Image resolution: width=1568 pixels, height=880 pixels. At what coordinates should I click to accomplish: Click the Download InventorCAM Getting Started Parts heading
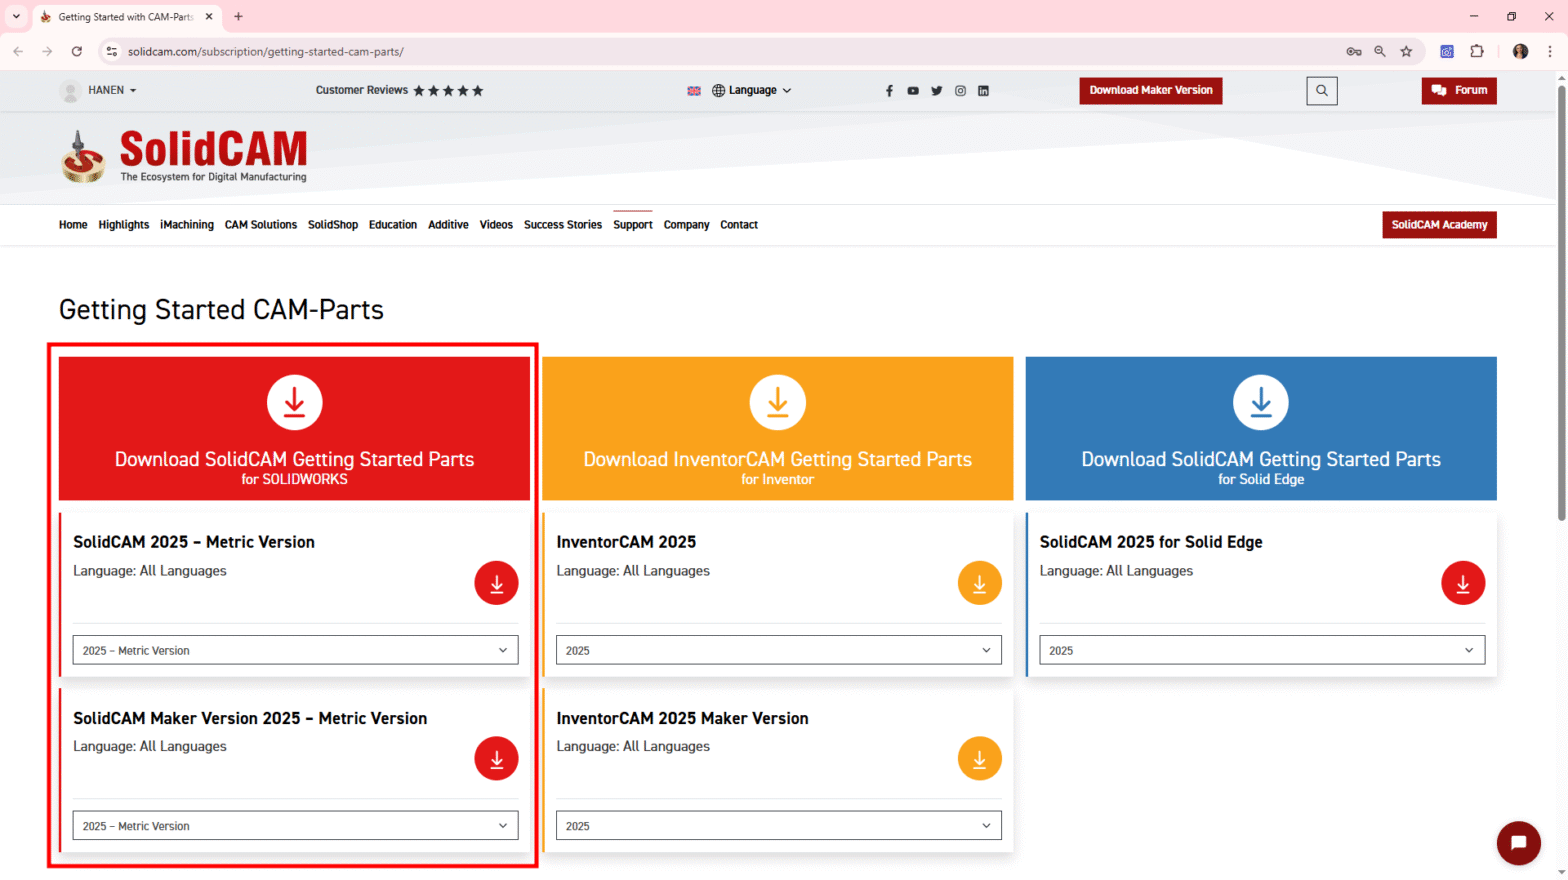(x=778, y=459)
